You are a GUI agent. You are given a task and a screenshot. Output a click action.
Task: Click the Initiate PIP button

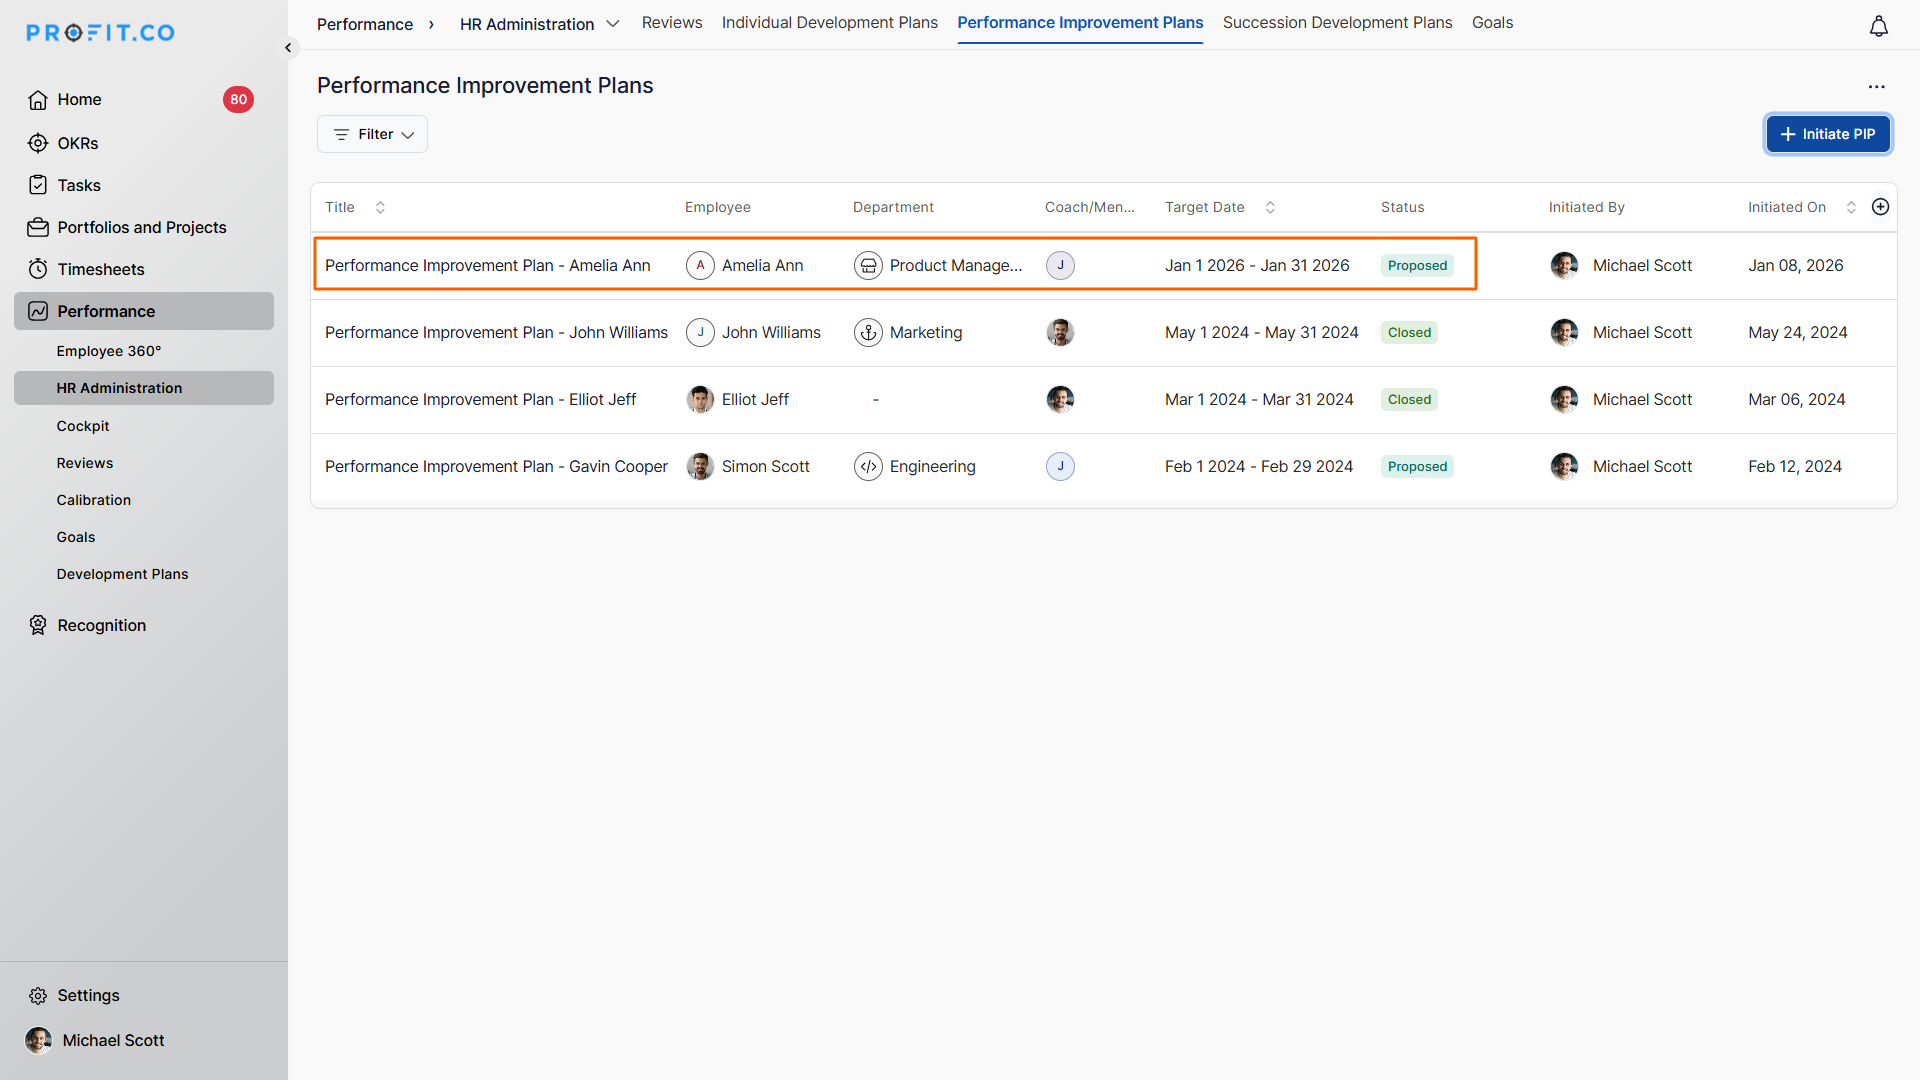pyautogui.click(x=1827, y=134)
